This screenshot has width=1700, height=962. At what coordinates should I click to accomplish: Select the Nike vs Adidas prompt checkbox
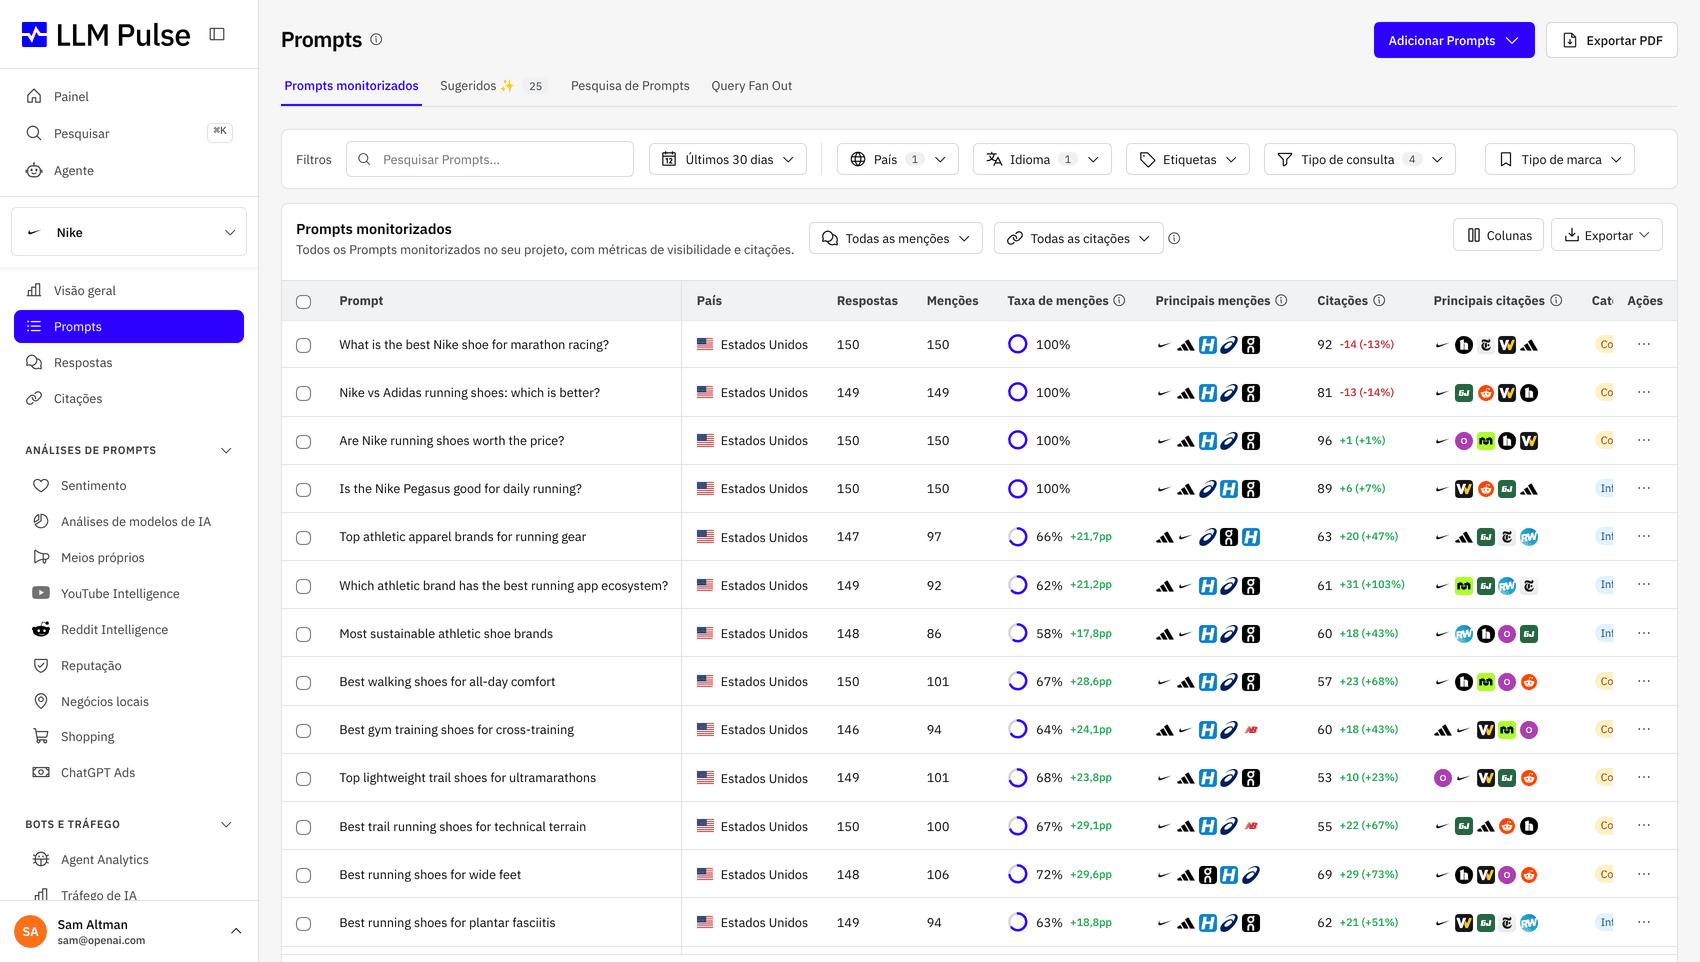click(x=304, y=393)
